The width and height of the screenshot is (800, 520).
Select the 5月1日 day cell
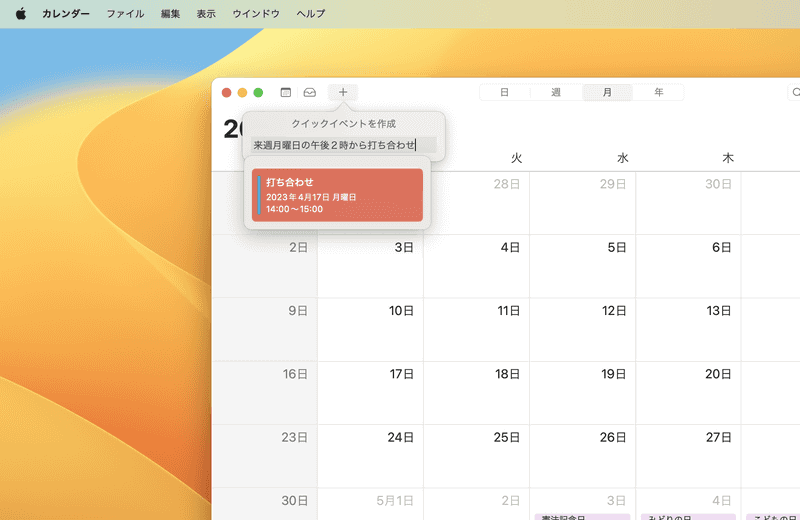(x=370, y=504)
